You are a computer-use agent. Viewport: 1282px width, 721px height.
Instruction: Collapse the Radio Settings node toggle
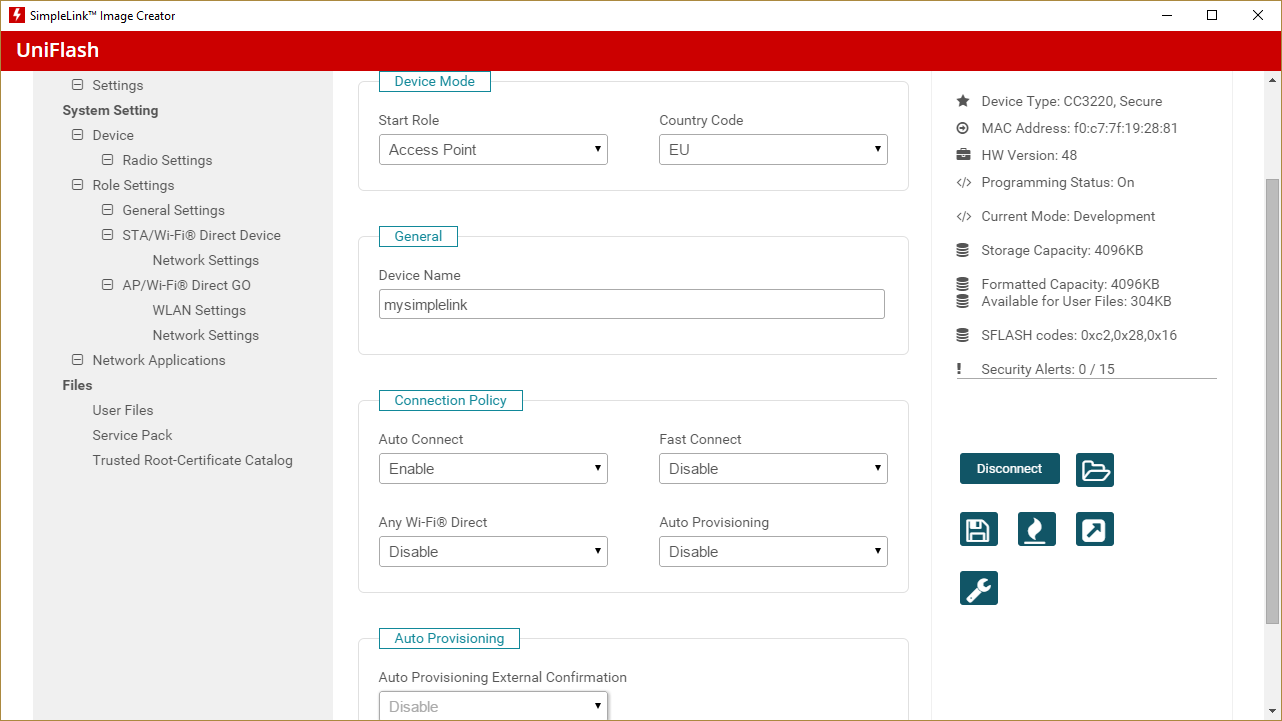[x=107, y=160]
